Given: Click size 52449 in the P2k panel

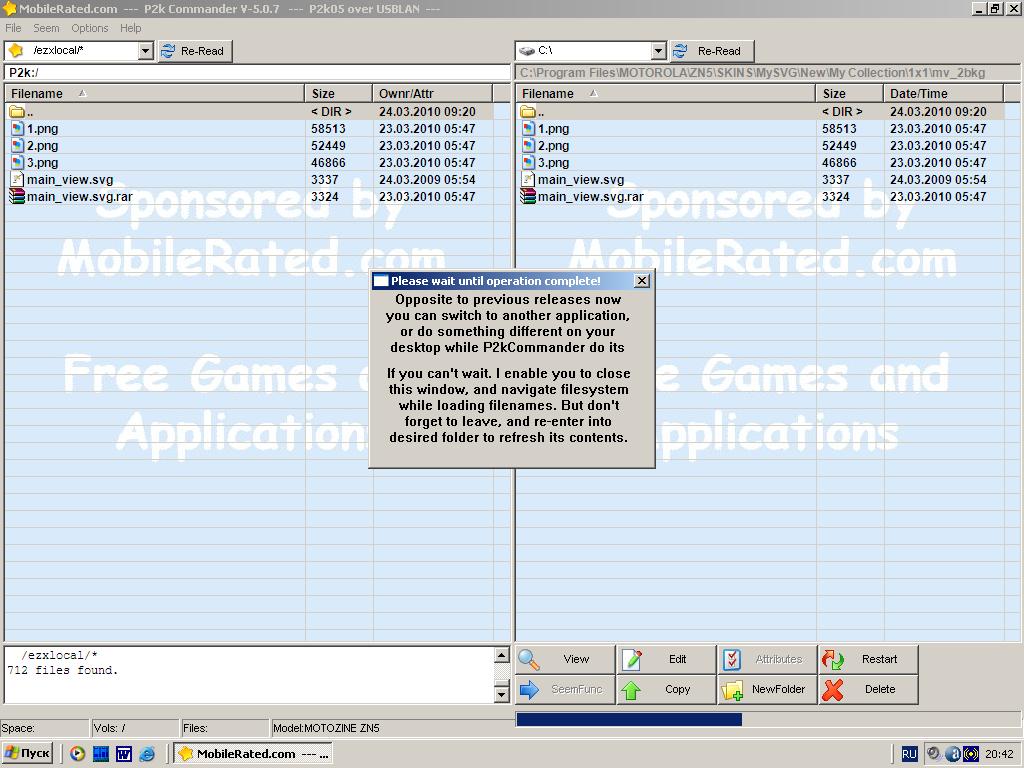Looking at the screenshot, I should tap(328, 146).
